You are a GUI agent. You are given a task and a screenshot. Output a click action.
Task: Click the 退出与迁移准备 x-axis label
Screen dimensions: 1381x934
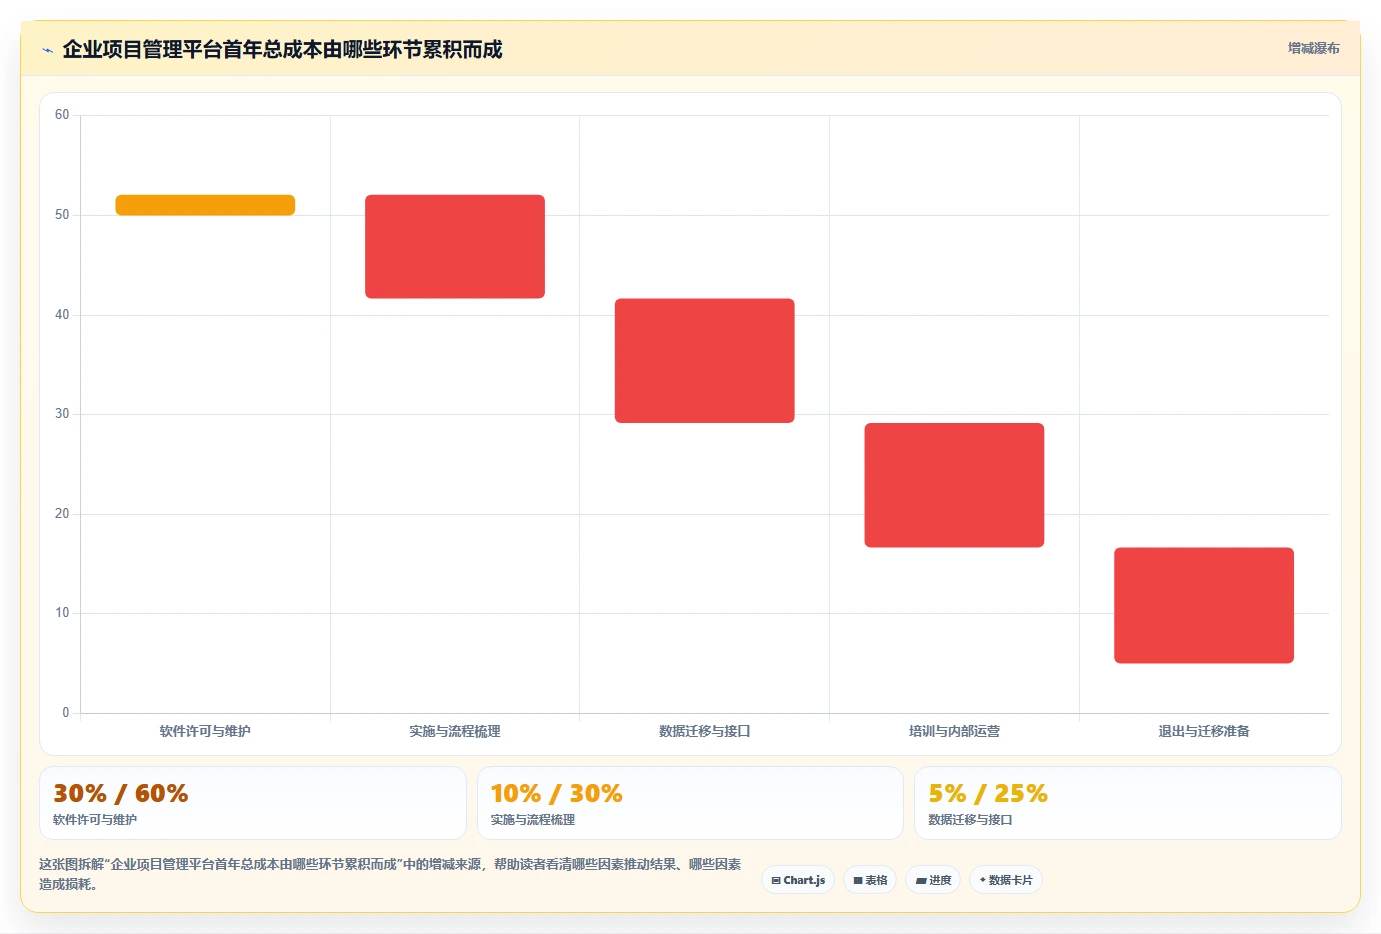1204,731
